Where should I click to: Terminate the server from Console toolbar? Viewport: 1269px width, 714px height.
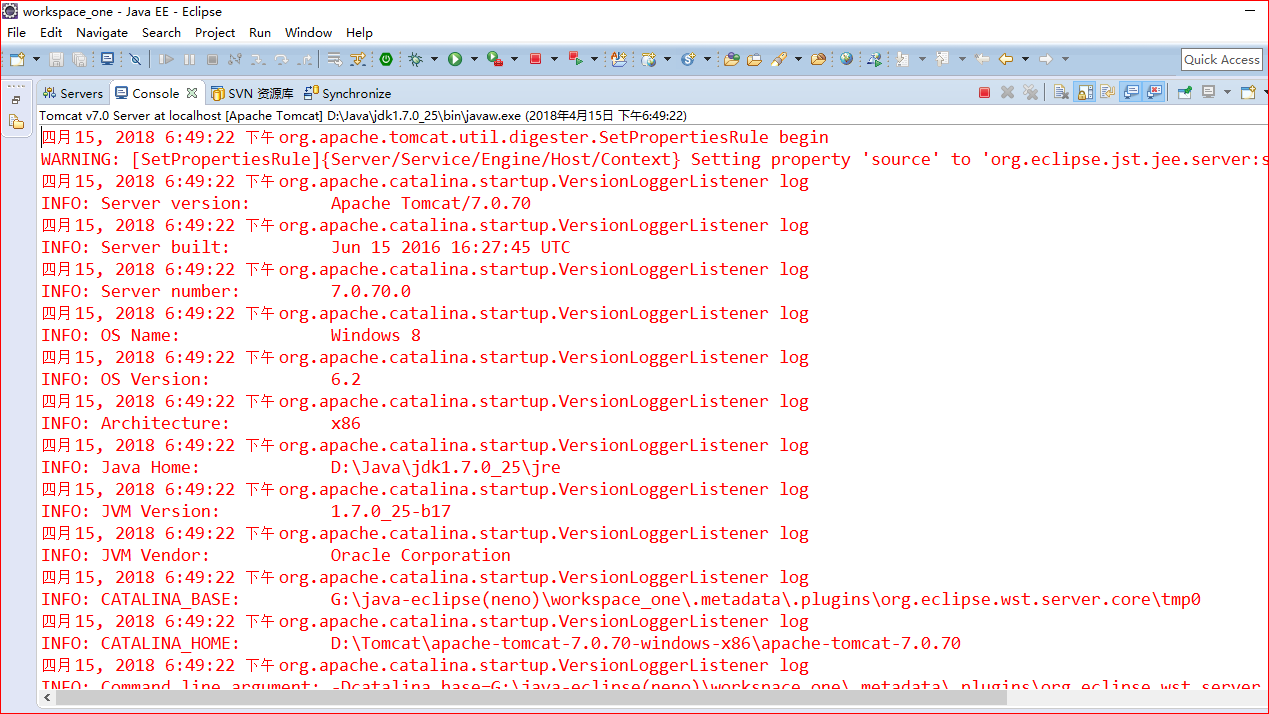[x=984, y=92]
